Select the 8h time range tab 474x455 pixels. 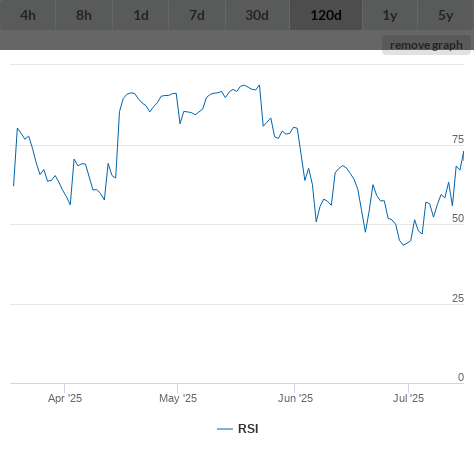84,15
